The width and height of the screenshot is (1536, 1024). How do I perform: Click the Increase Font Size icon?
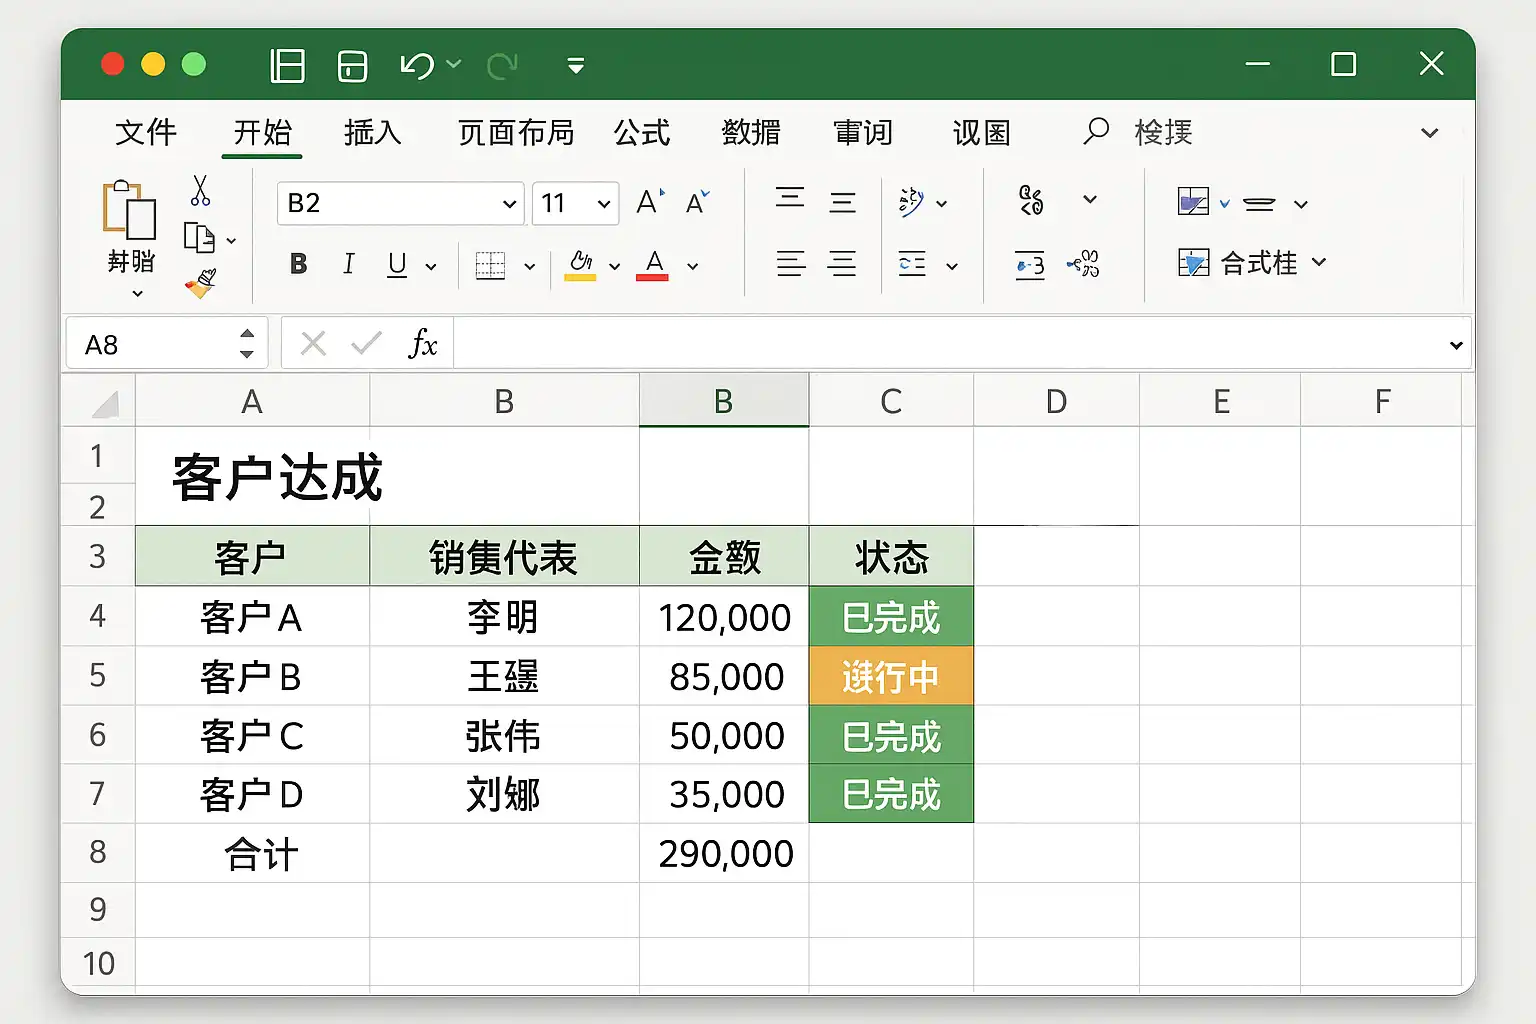(650, 202)
